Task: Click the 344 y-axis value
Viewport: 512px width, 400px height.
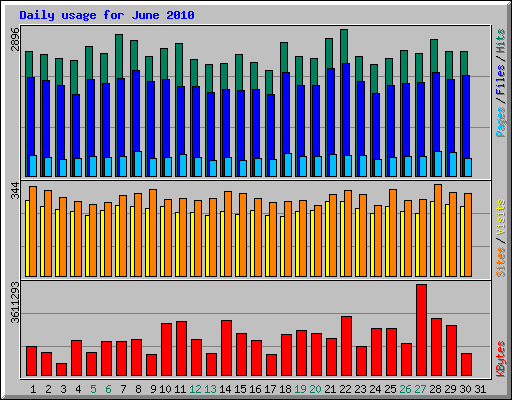Action: point(15,191)
